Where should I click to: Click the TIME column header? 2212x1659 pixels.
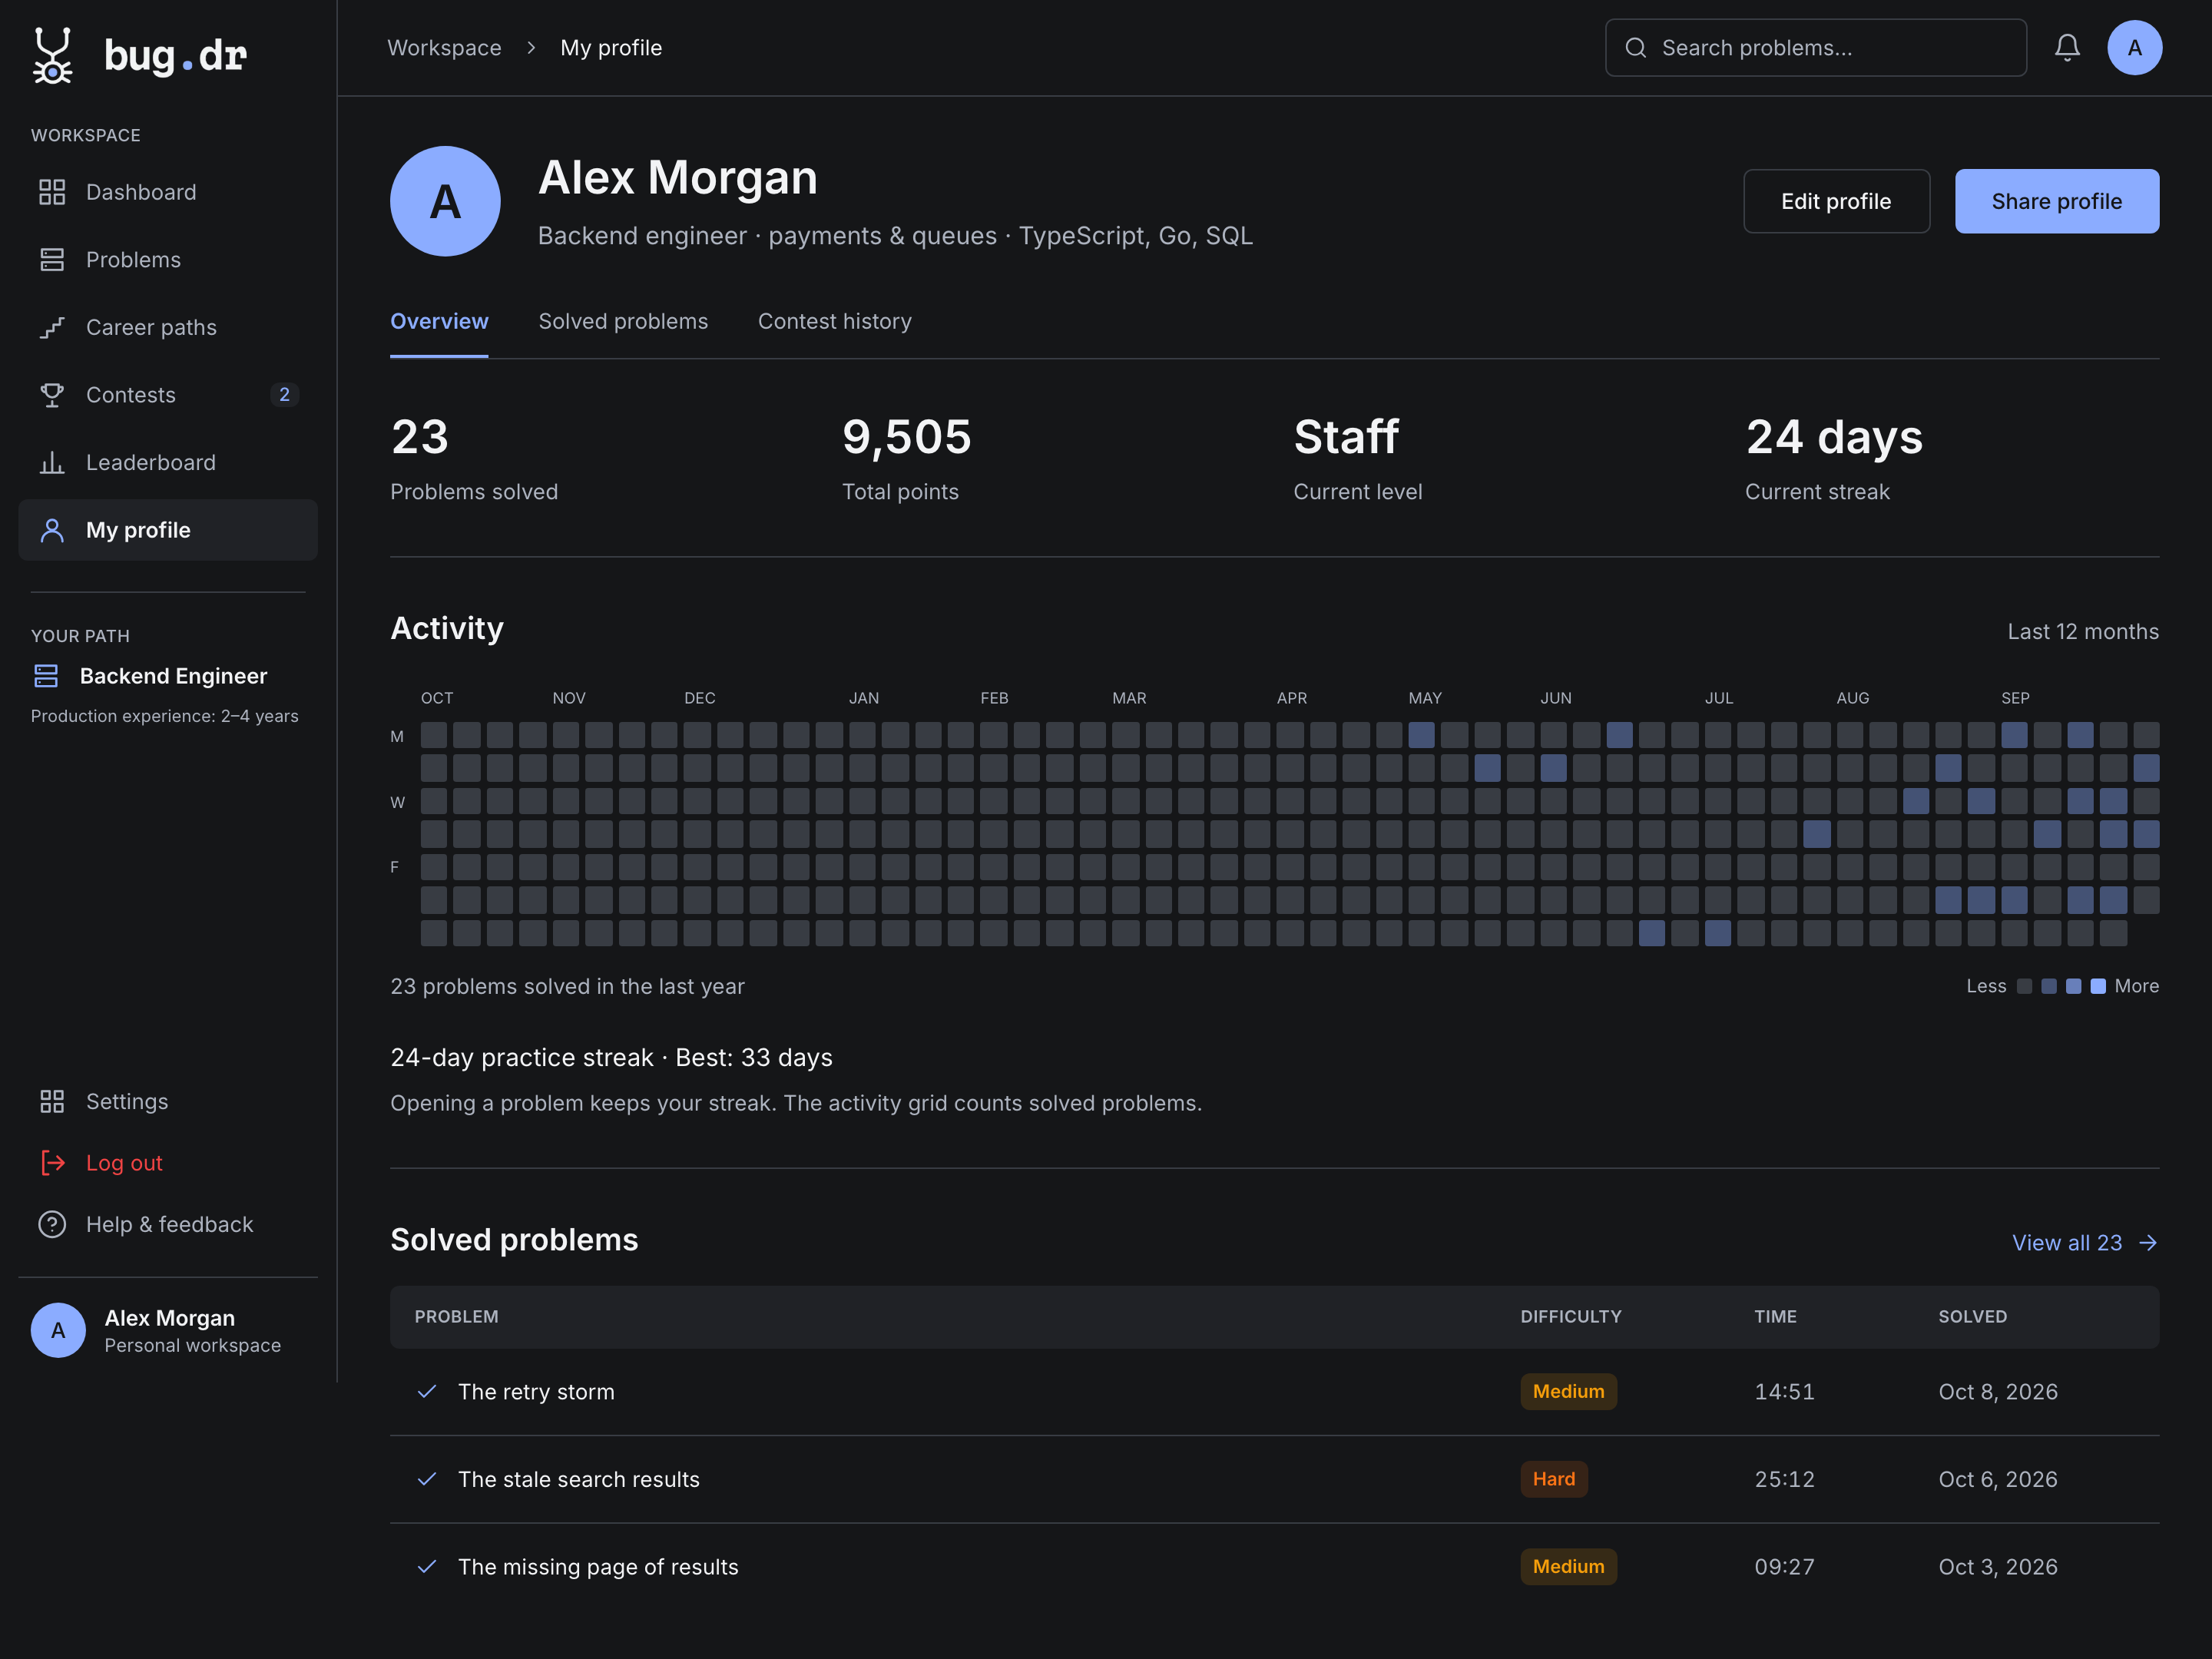(x=1775, y=1317)
